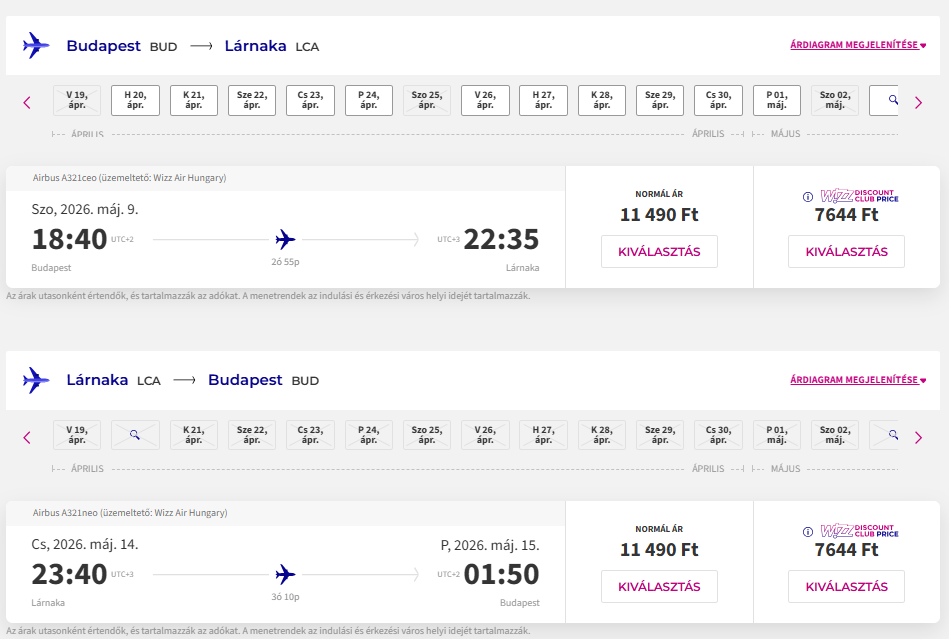Show the price chart for Lárnaka–Budapest
Screen dimensions: 949x639
pos(858,380)
